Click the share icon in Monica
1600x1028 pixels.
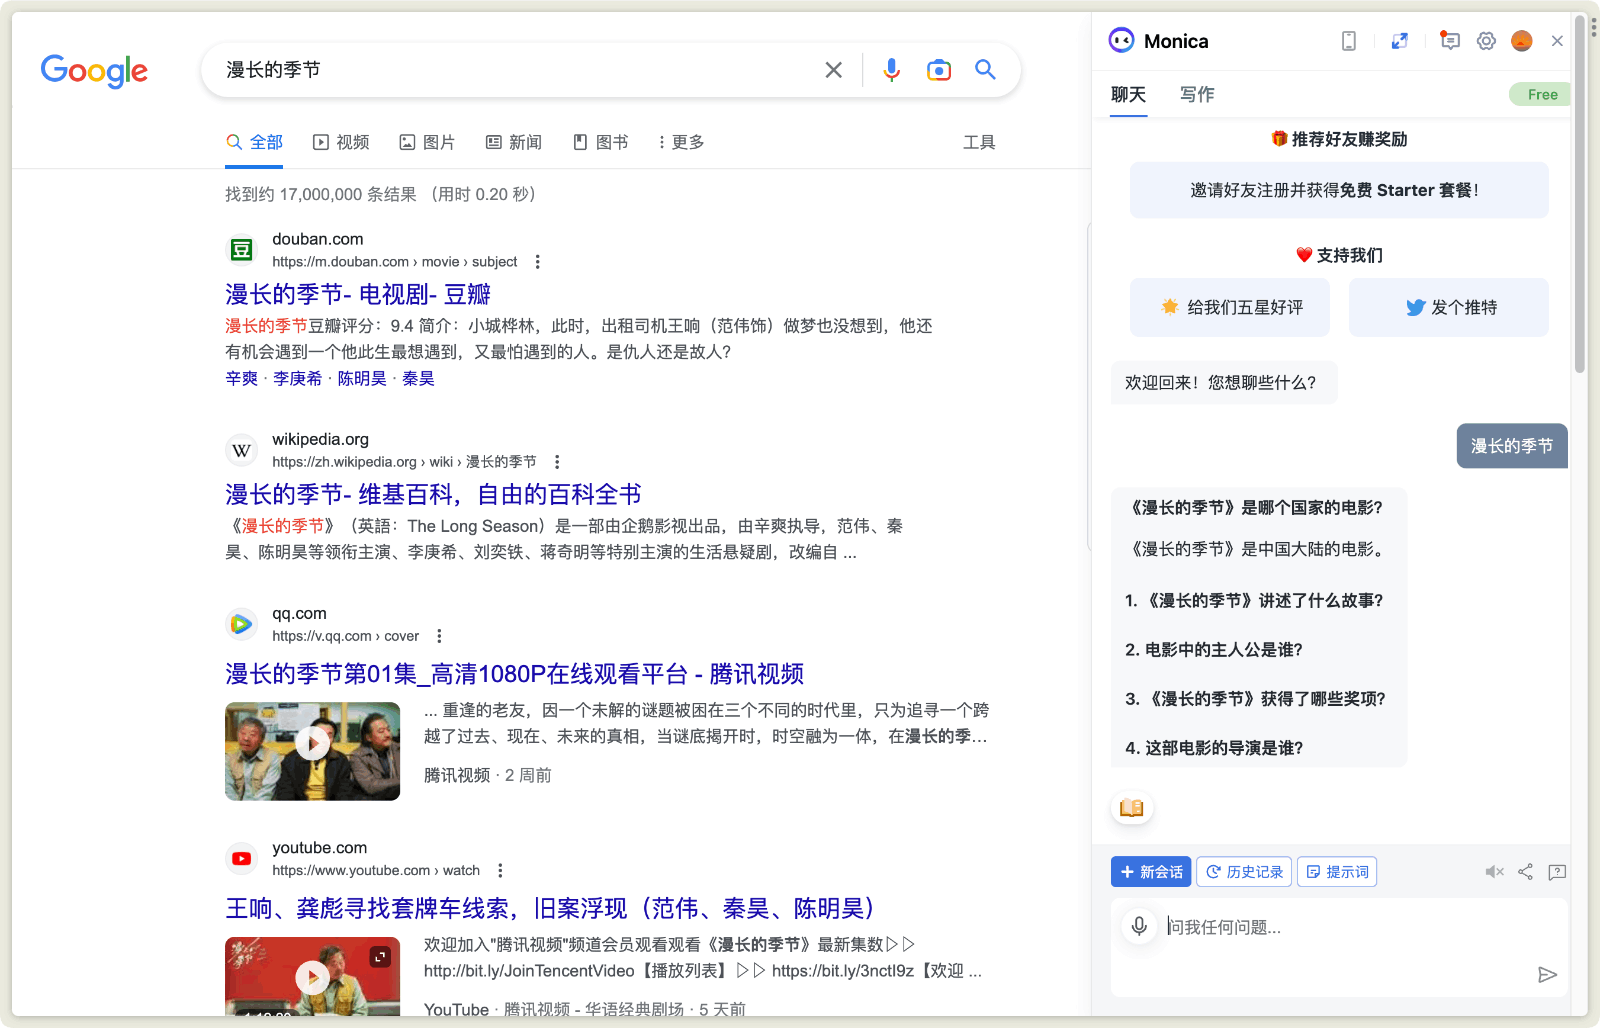[x=1525, y=872]
